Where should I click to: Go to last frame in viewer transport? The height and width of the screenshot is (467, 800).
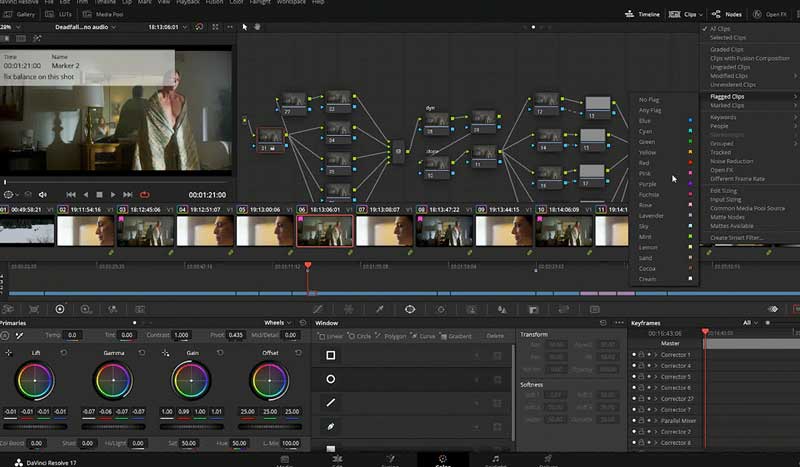(128, 194)
